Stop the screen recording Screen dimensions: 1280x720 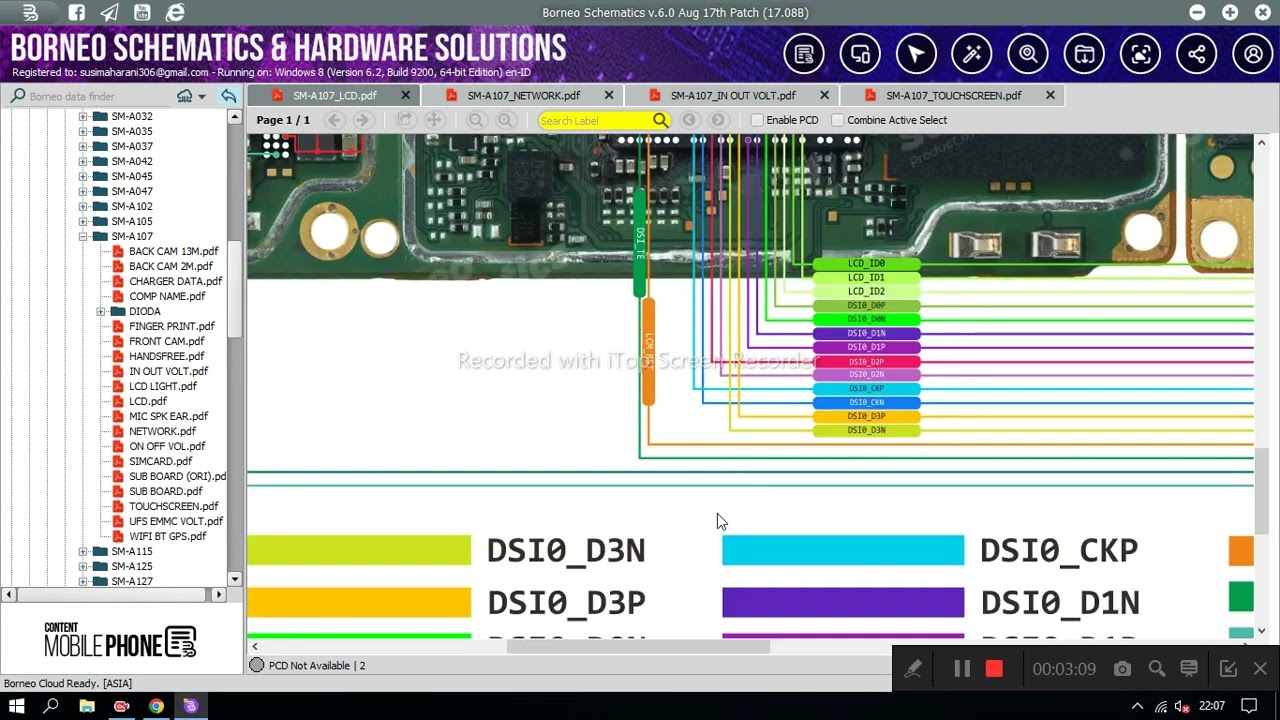click(994, 669)
